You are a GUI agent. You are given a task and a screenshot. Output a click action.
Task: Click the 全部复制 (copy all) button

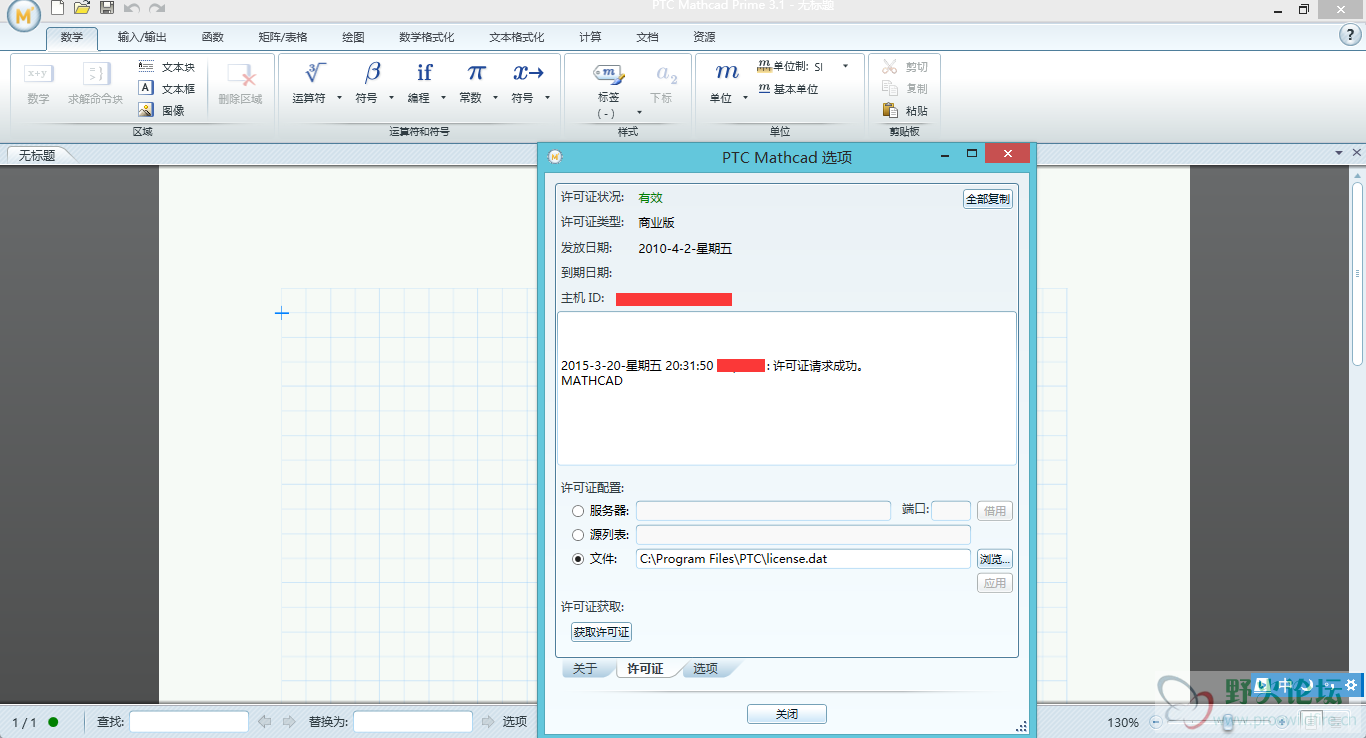(988, 199)
